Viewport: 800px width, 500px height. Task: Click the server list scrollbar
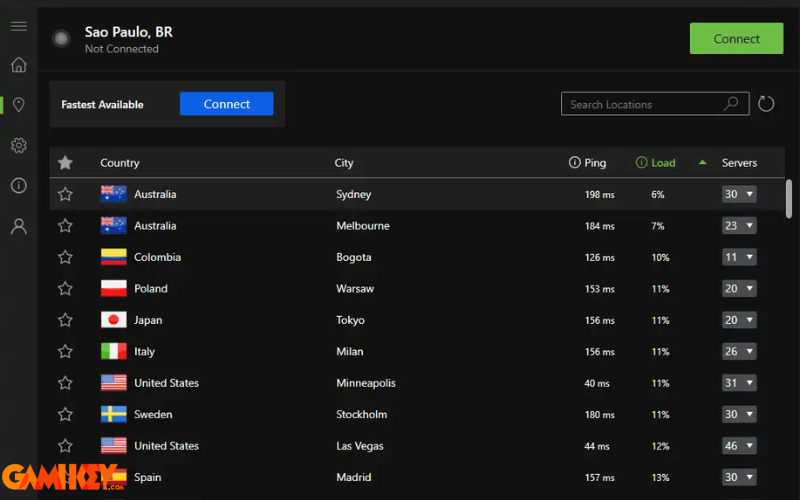(x=789, y=198)
